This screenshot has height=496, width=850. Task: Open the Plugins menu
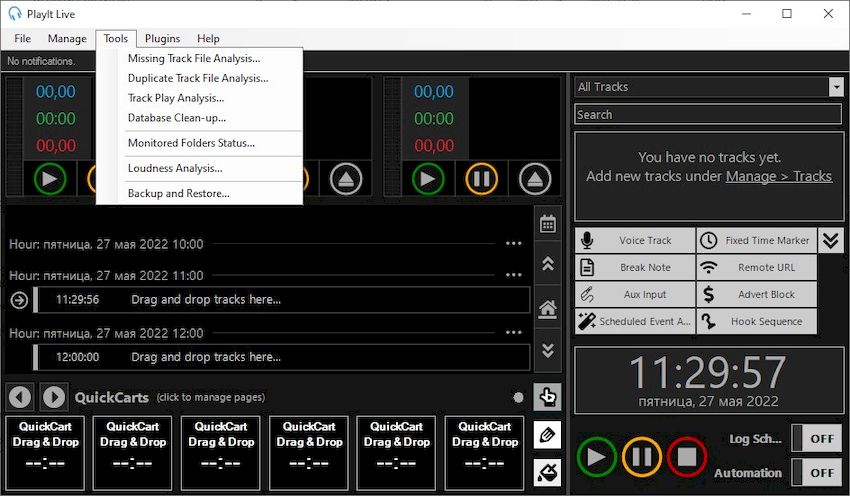point(162,38)
